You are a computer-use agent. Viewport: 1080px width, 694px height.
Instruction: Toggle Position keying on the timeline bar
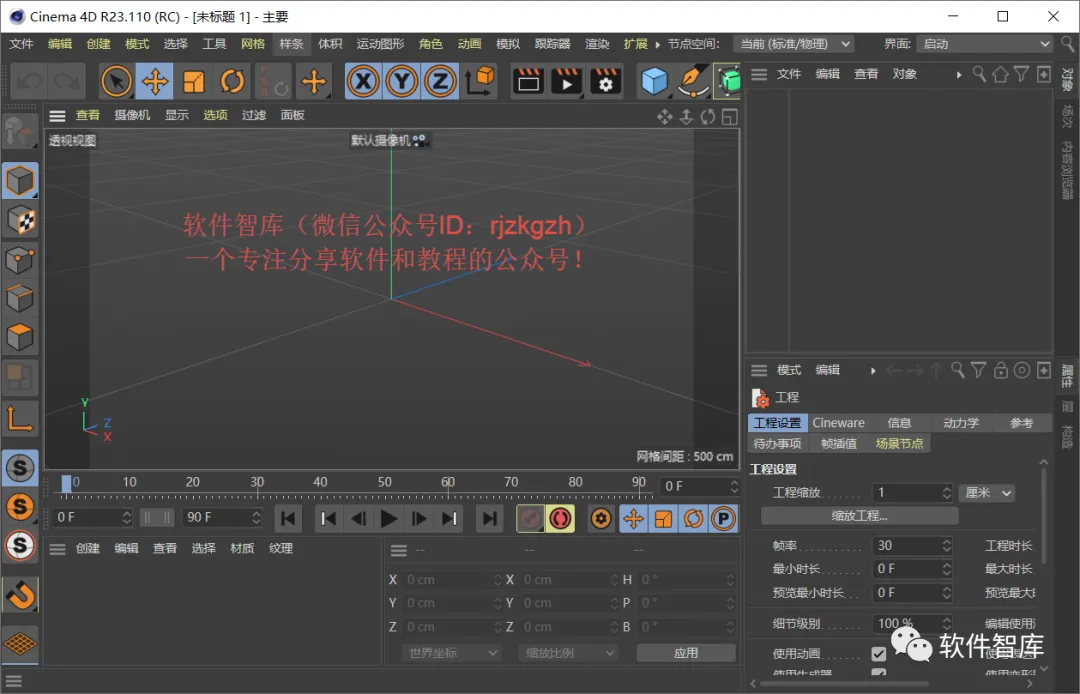[x=633, y=518]
